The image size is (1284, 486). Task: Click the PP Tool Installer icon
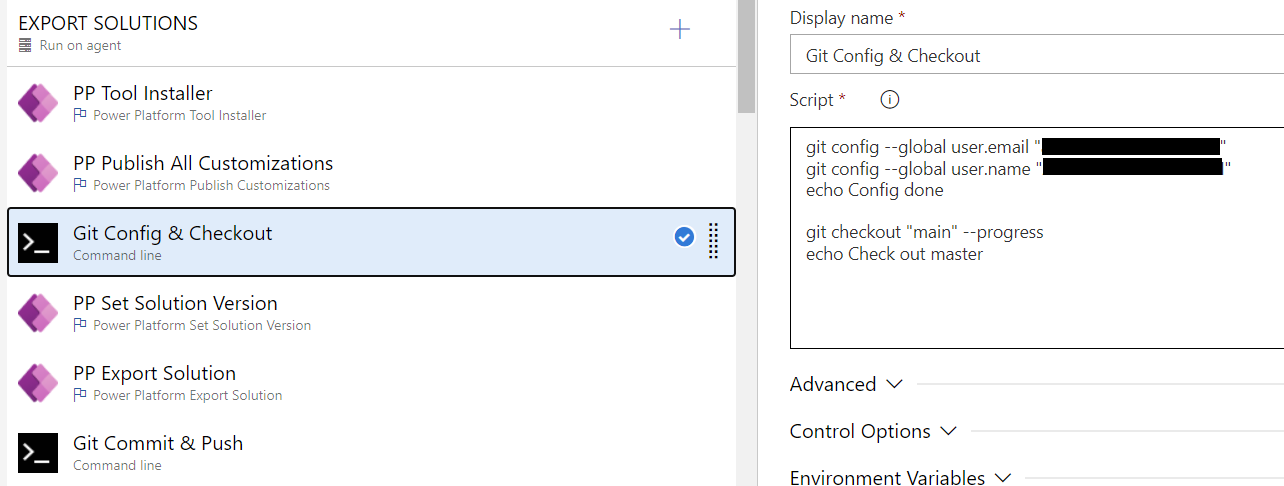click(38, 103)
